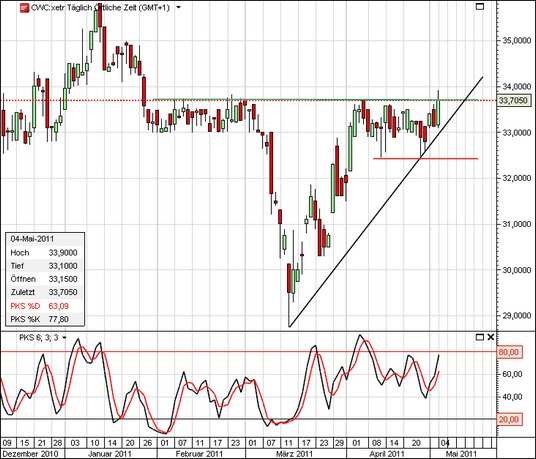536x459 pixels.
Task: Click the 28 date label on time axis
Action: pos(57,443)
